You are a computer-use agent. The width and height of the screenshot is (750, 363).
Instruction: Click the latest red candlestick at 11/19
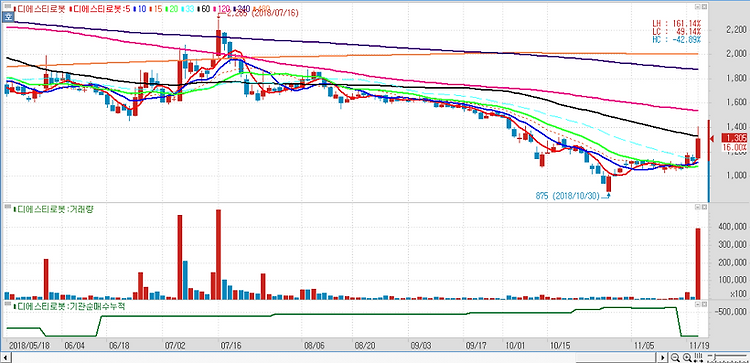point(698,148)
